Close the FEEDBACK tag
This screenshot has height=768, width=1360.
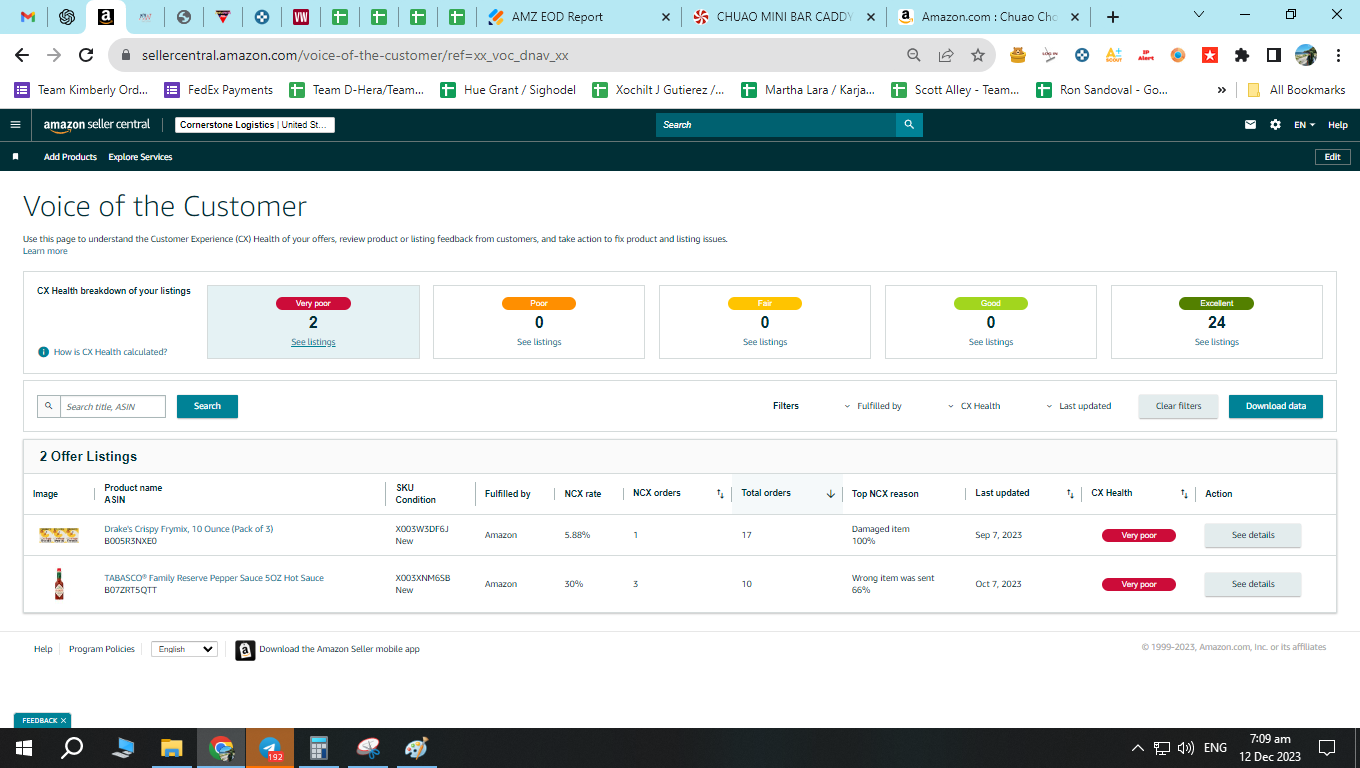pyautogui.click(x=64, y=720)
